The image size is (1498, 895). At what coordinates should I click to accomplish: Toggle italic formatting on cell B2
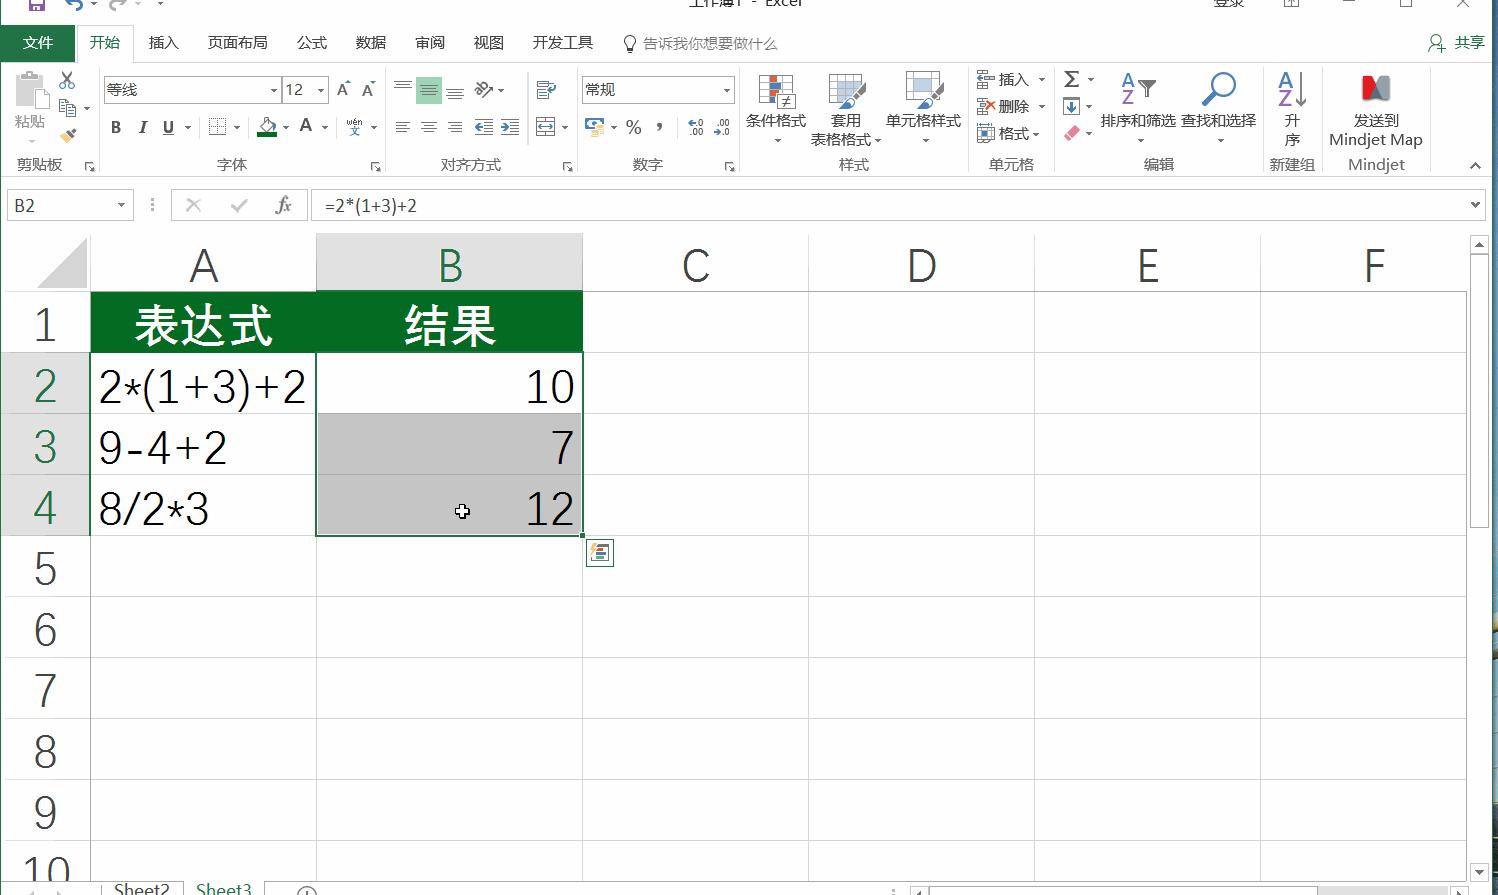[141, 127]
